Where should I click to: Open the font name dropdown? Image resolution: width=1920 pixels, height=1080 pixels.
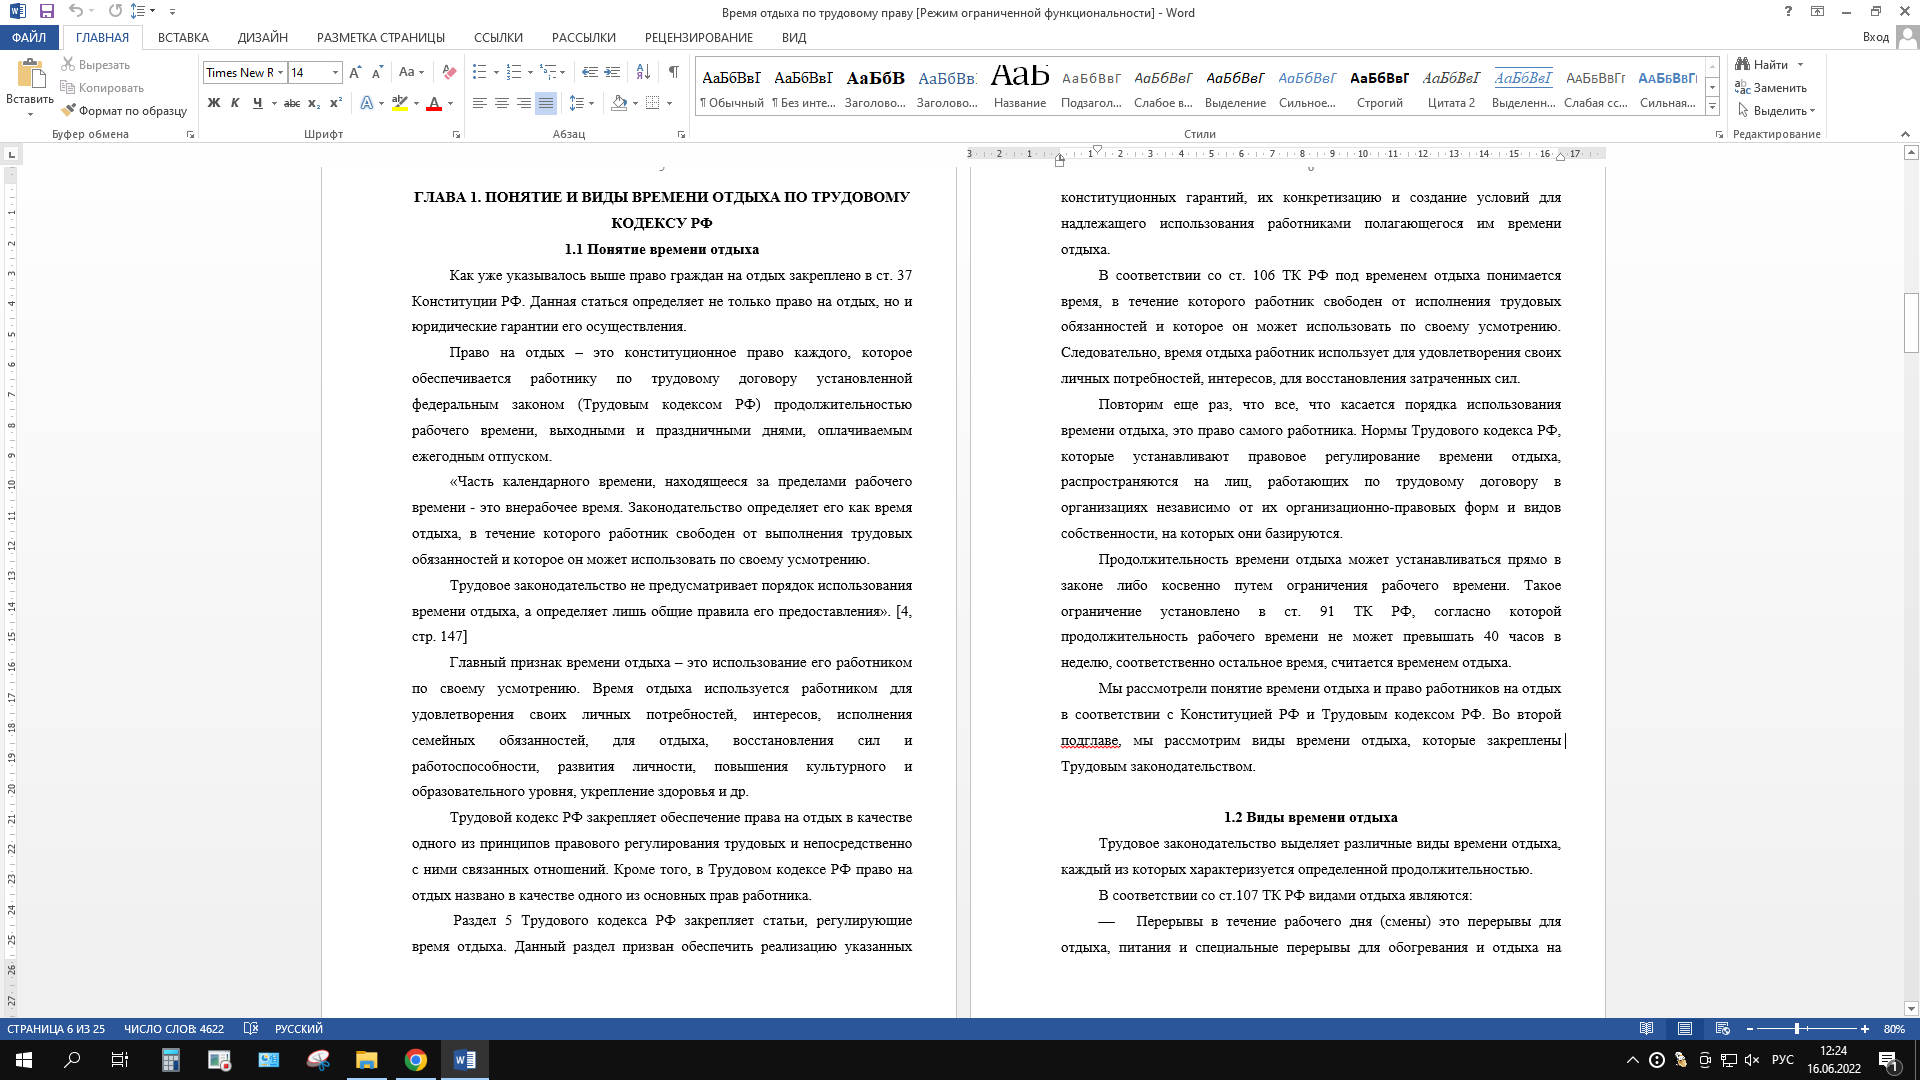(281, 72)
